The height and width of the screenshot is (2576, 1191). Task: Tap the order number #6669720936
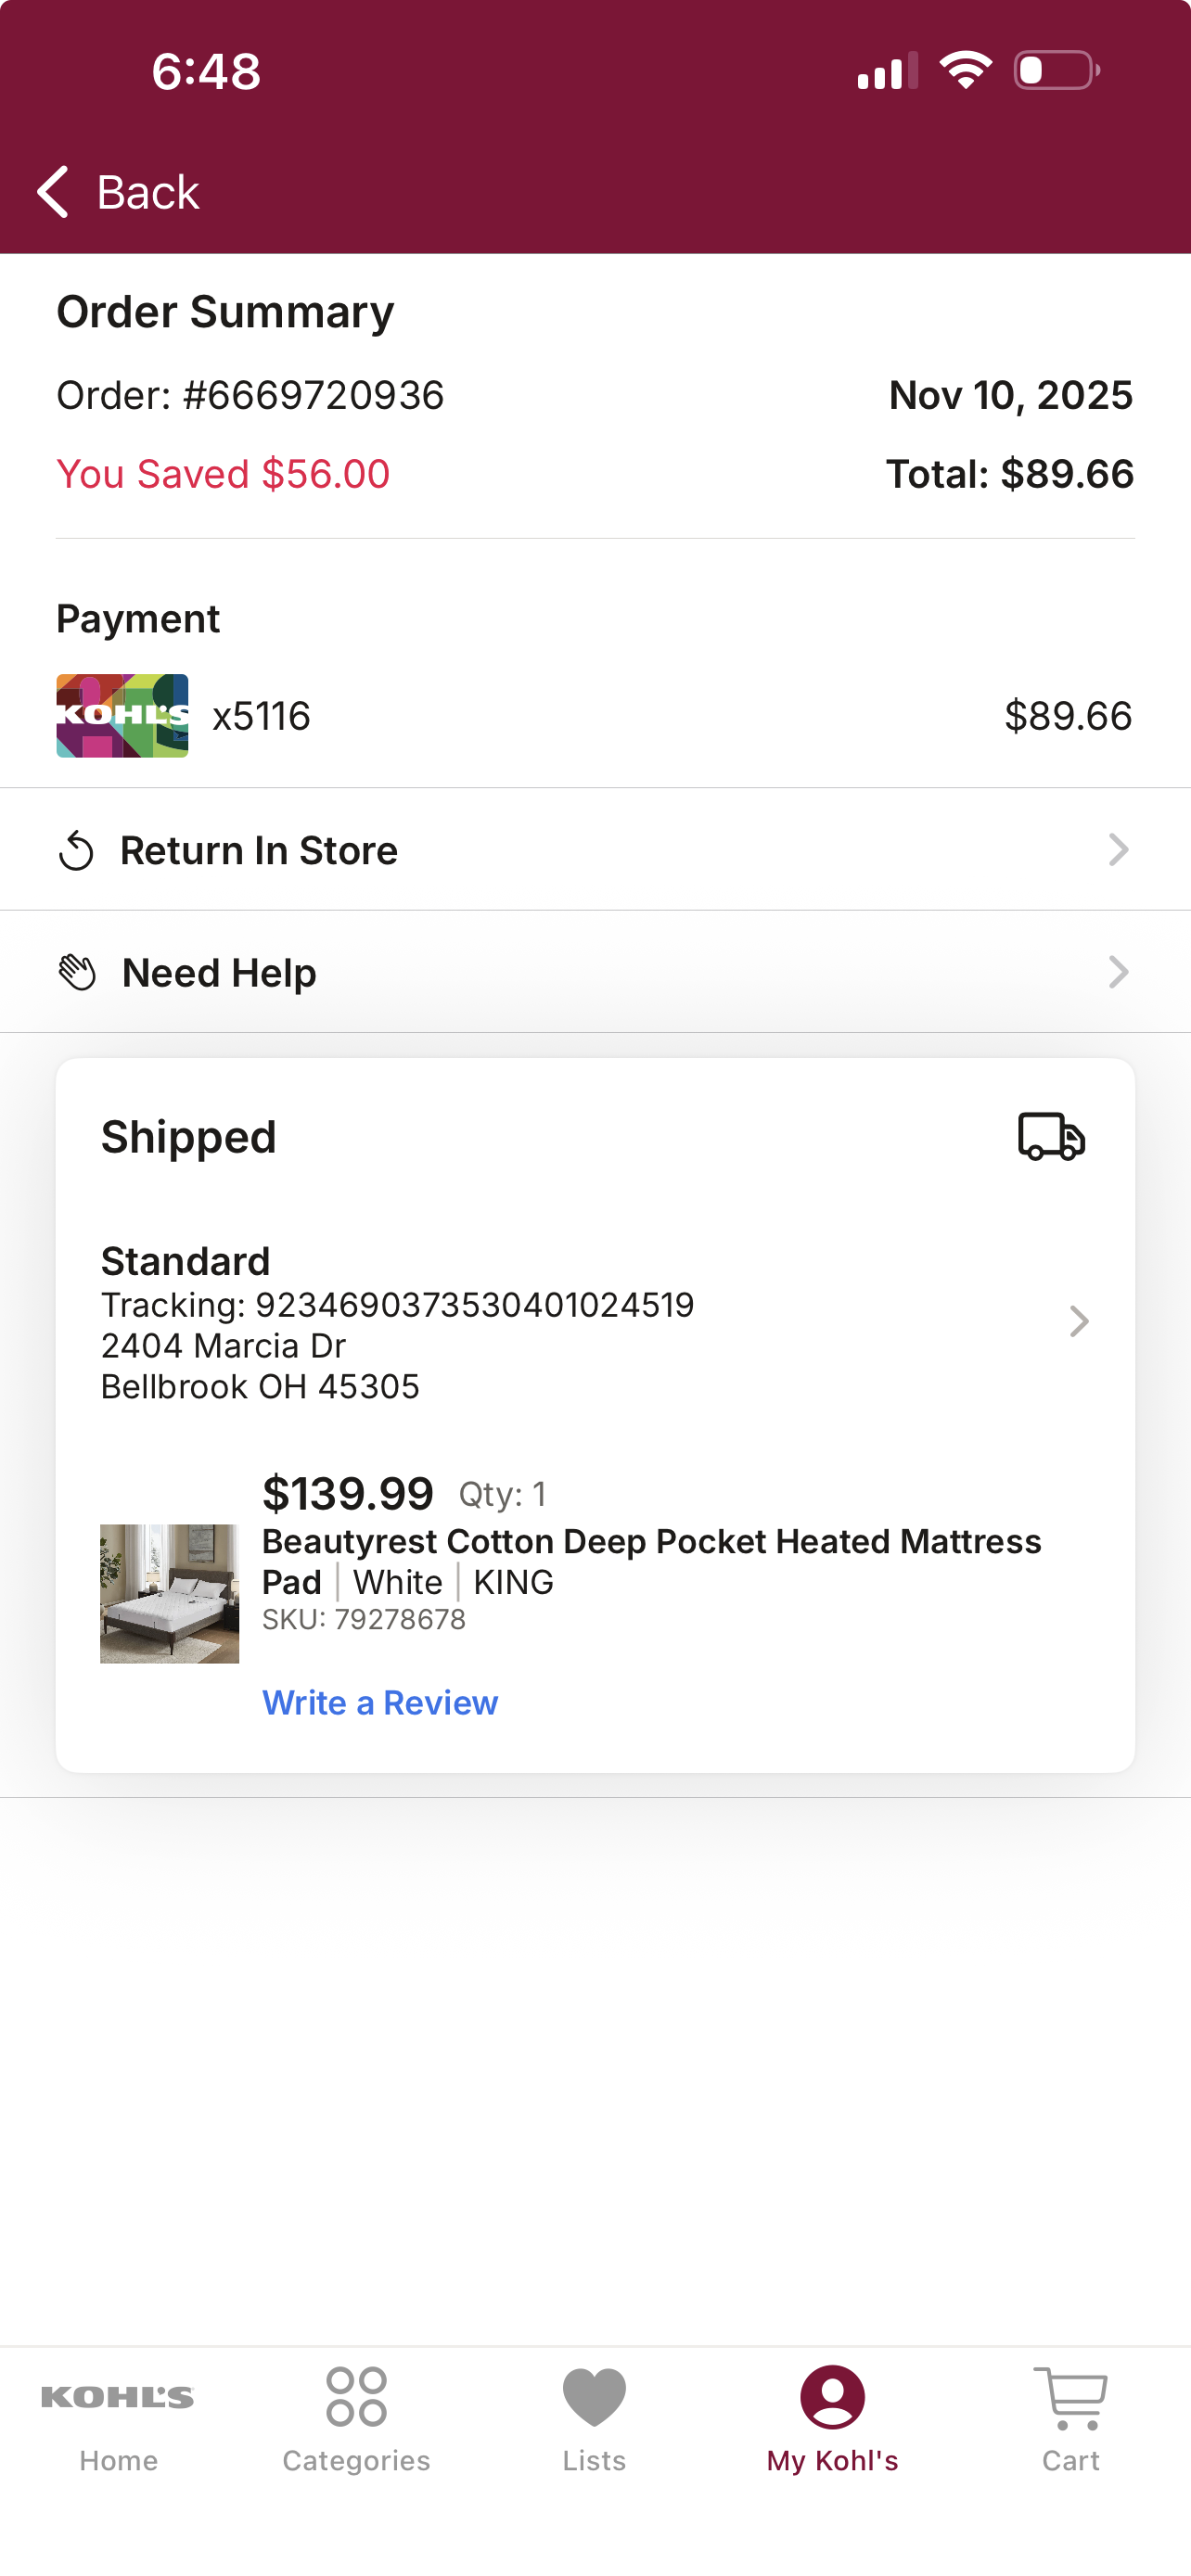(313, 396)
